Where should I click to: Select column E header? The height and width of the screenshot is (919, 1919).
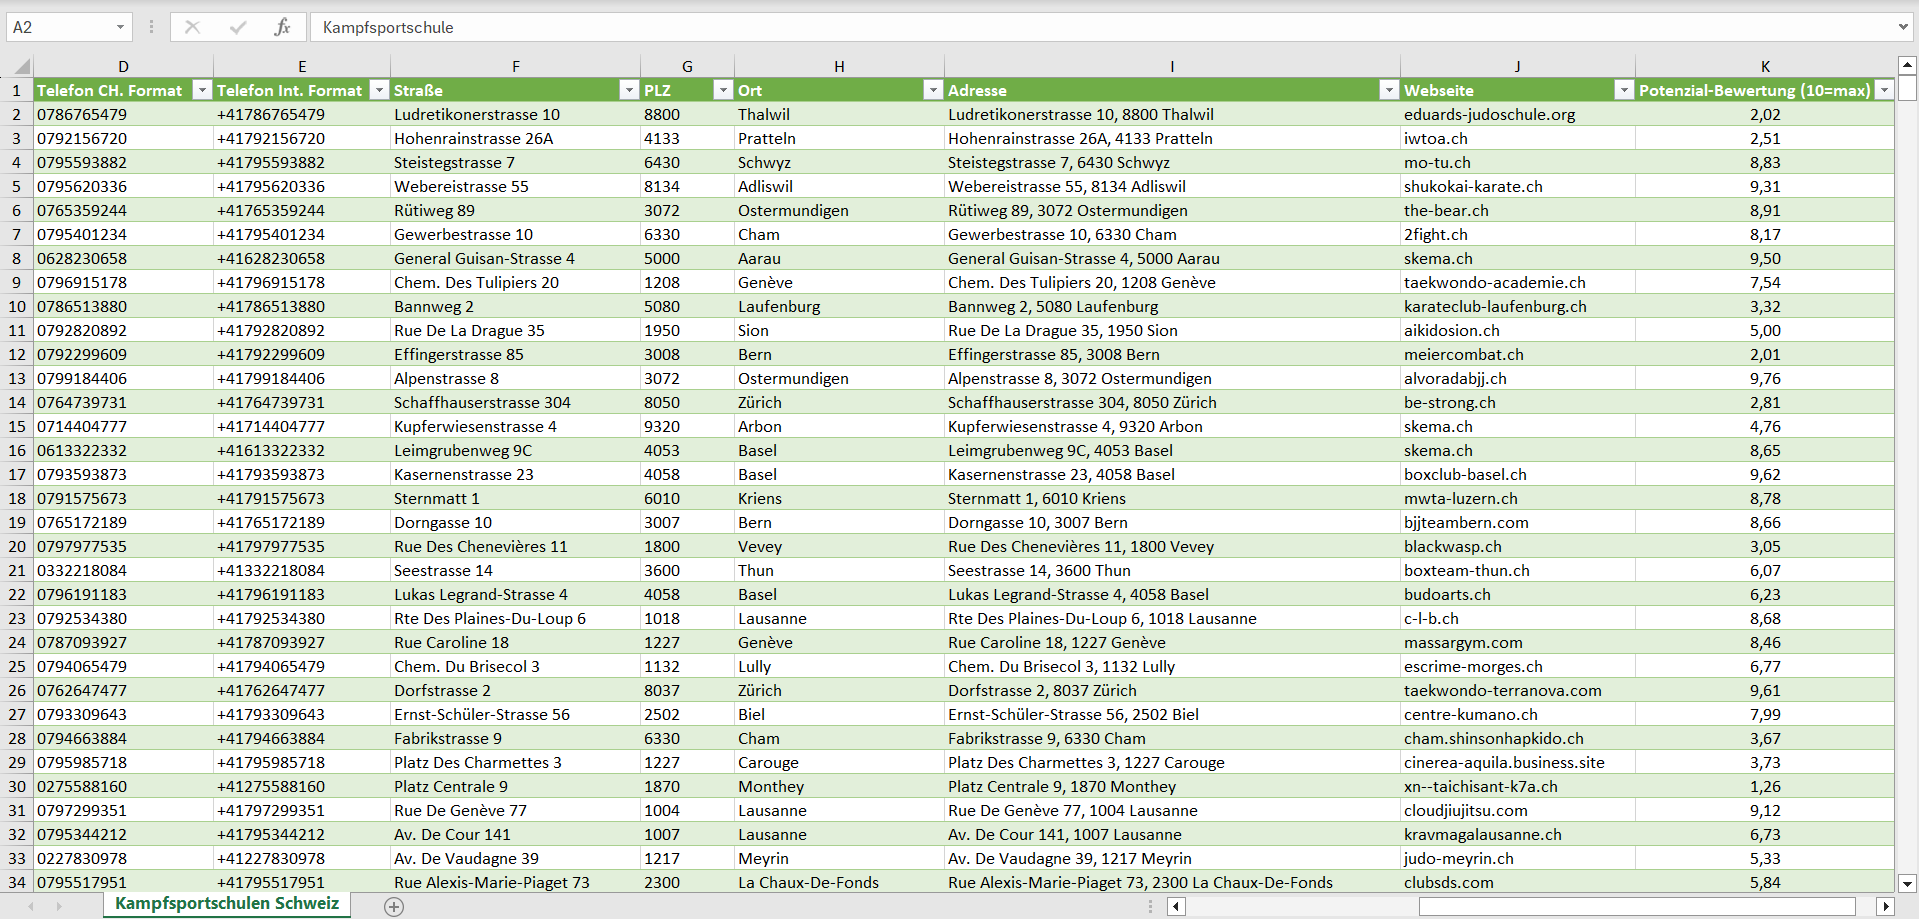(x=302, y=67)
